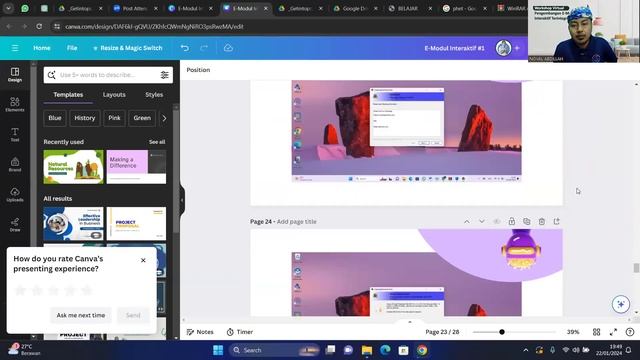The image size is (640, 360).
Task: Click the template search field
Action: [x=108, y=75]
